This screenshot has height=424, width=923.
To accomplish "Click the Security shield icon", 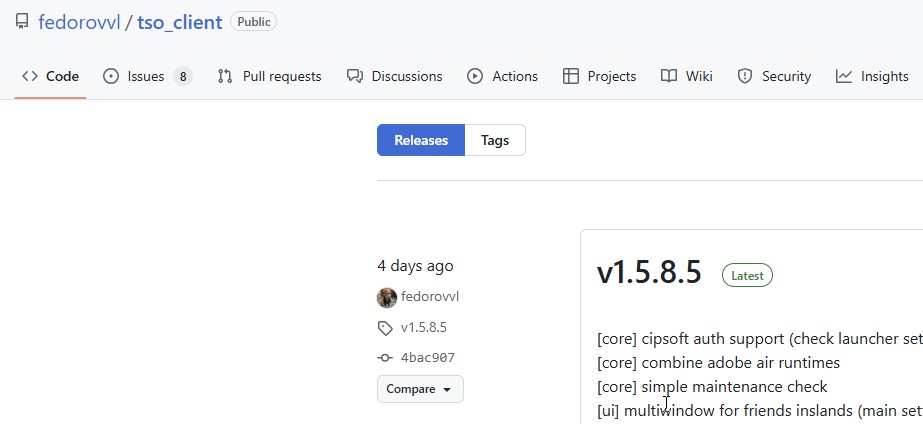I will click(745, 76).
